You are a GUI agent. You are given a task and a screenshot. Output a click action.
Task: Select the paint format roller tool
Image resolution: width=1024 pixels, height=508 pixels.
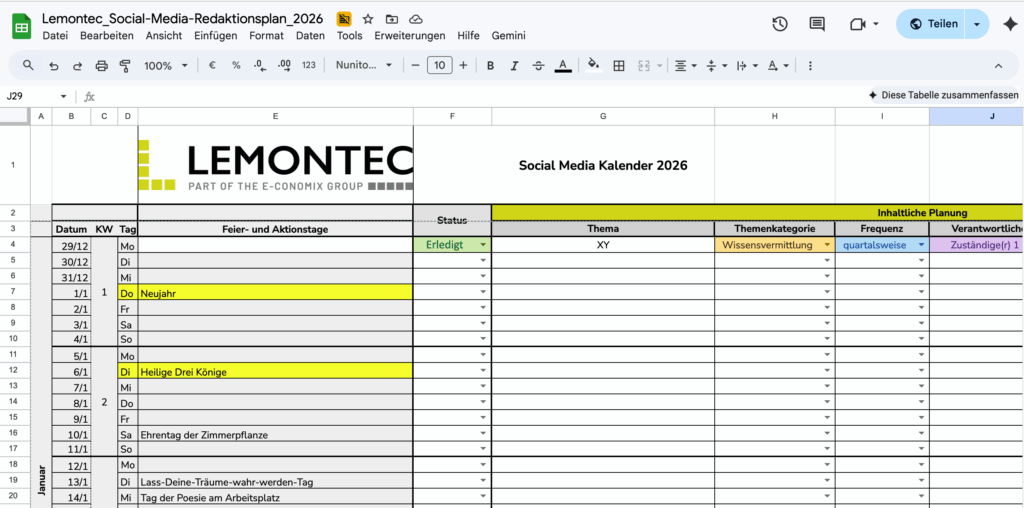125,66
